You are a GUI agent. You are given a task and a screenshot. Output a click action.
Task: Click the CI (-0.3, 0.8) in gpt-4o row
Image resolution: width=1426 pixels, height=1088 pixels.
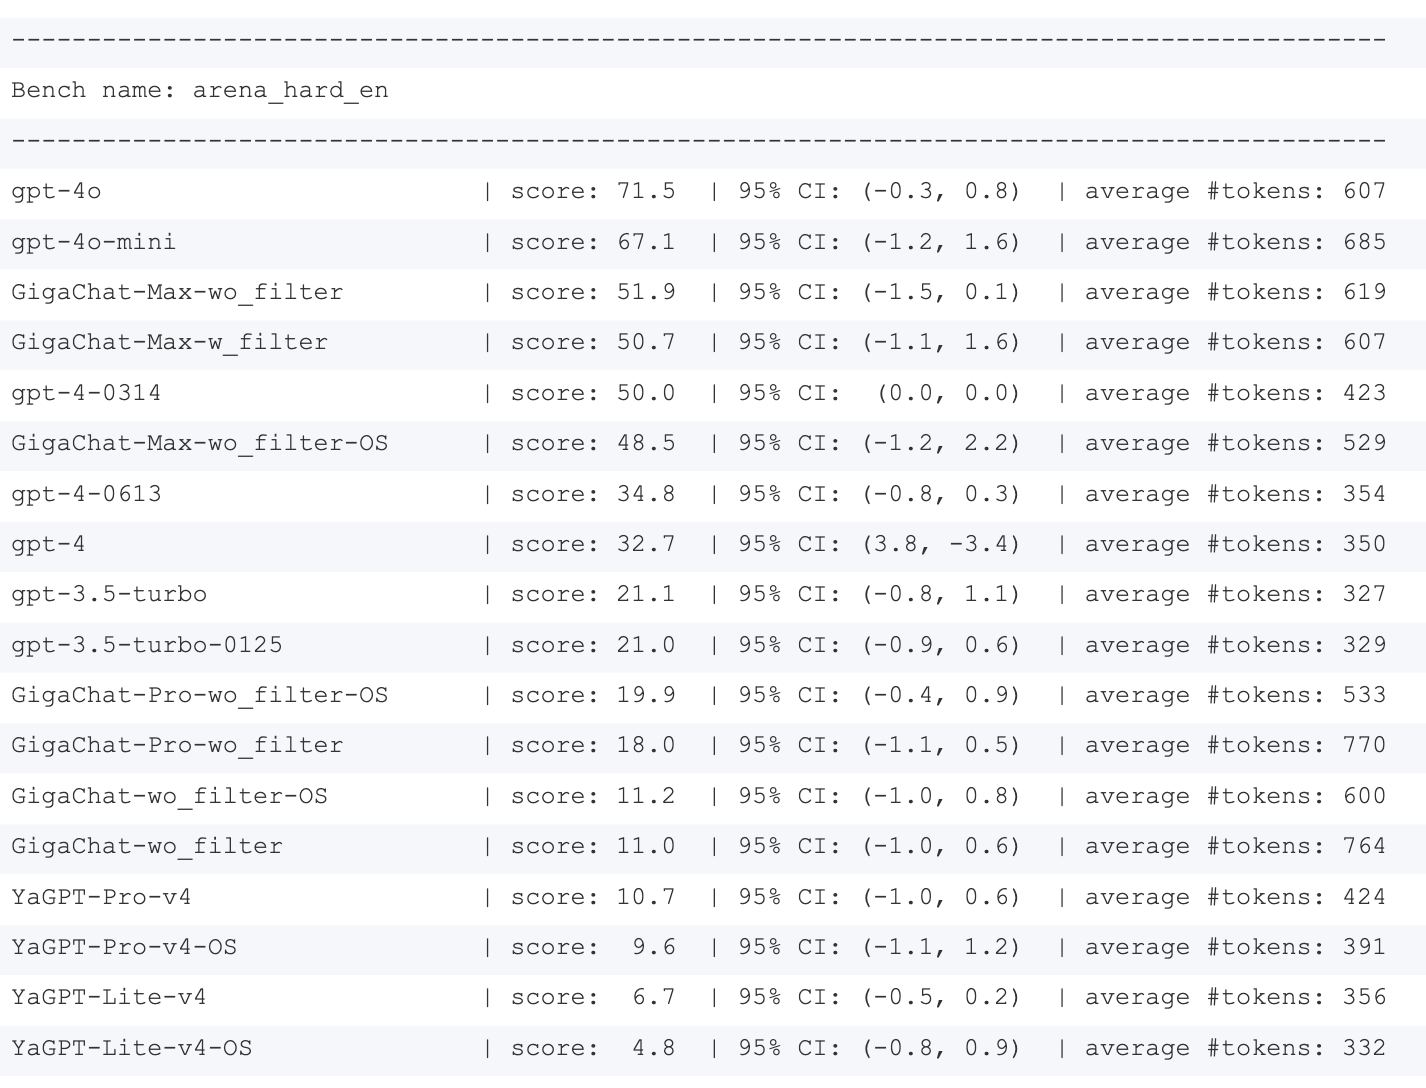tap(941, 191)
